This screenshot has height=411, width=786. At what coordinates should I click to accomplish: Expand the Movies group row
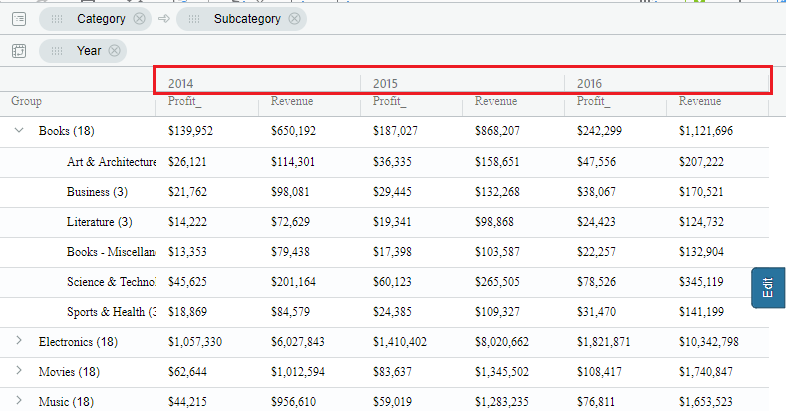19,370
